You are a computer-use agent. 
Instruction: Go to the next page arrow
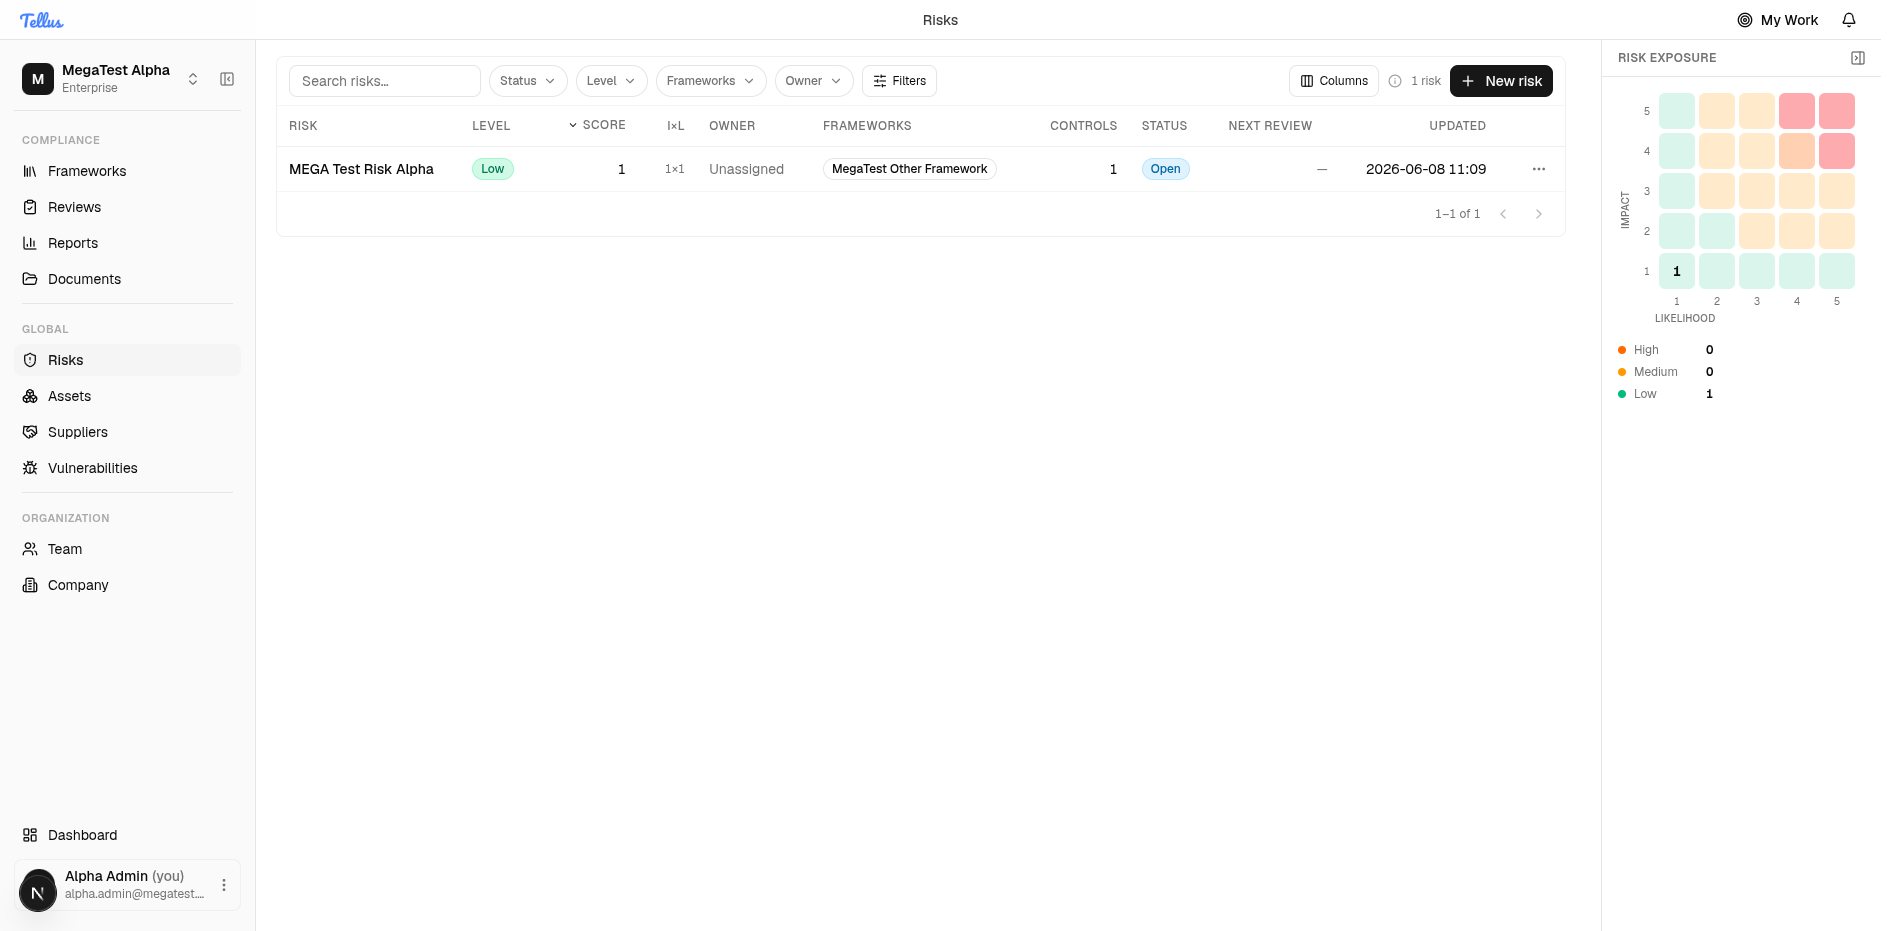tap(1539, 214)
